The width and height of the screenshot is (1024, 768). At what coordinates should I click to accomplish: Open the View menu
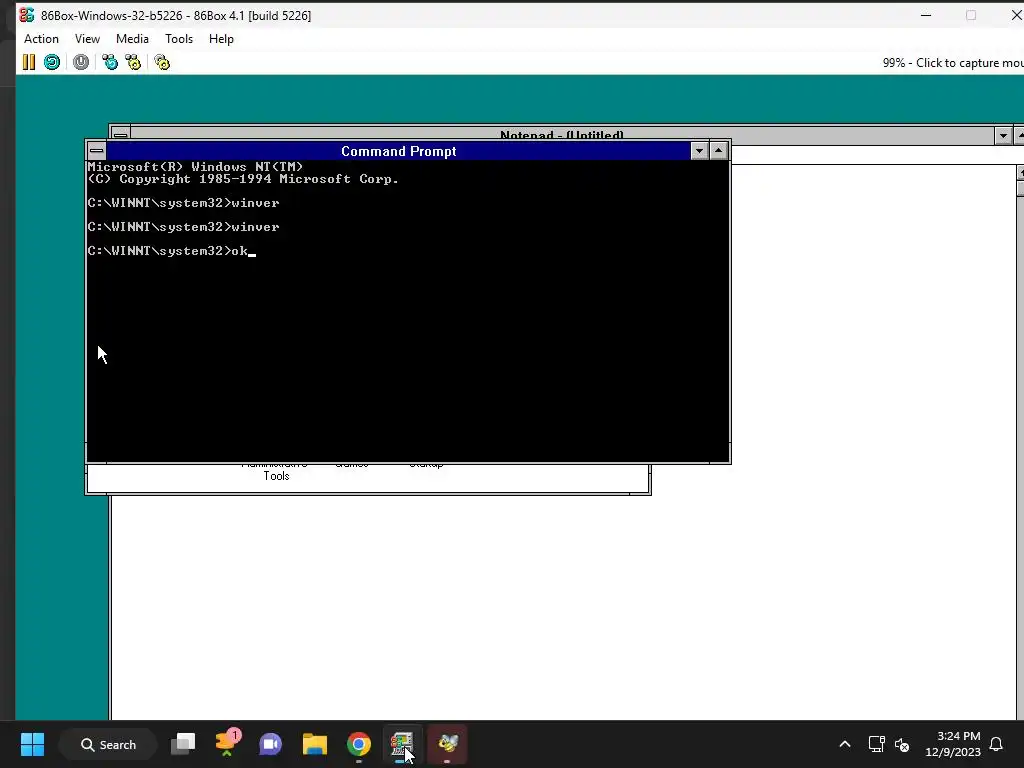pyautogui.click(x=87, y=39)
